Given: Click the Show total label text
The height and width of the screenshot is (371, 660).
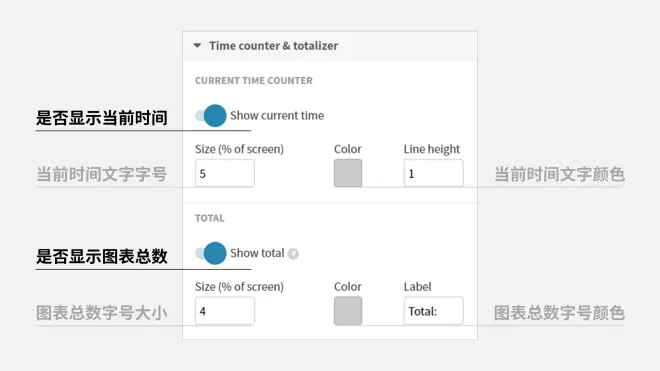Looking at the screenshot, I should [x=257, y=253].
